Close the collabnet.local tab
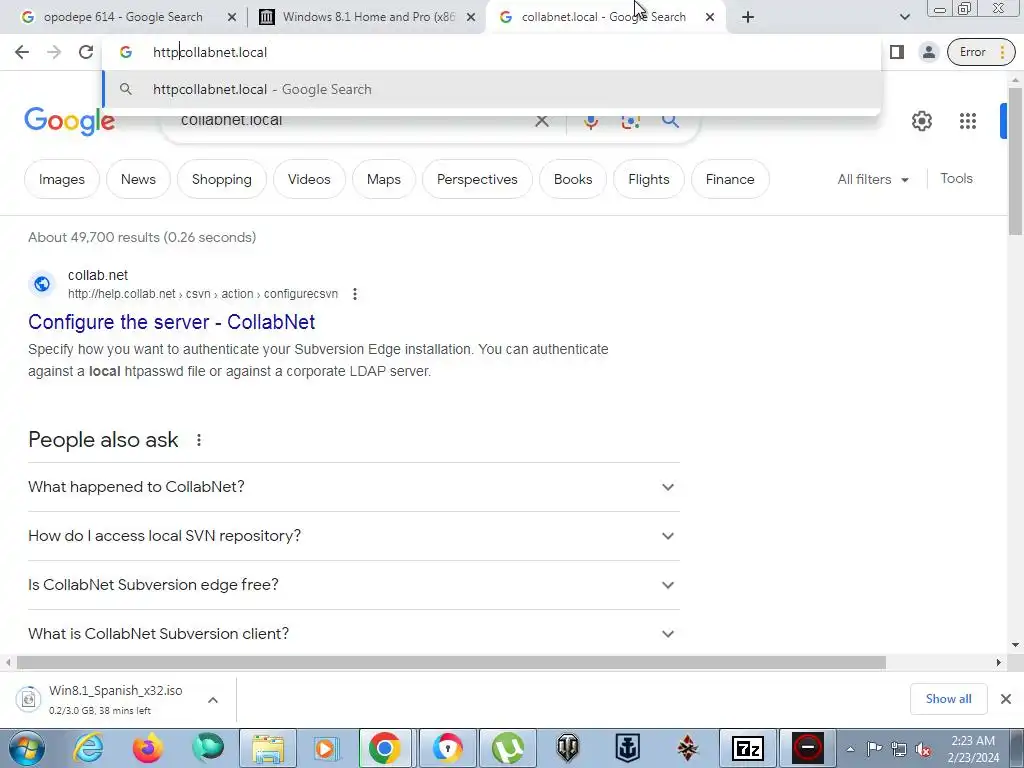The image size is (1024, 768). point(710,18)
